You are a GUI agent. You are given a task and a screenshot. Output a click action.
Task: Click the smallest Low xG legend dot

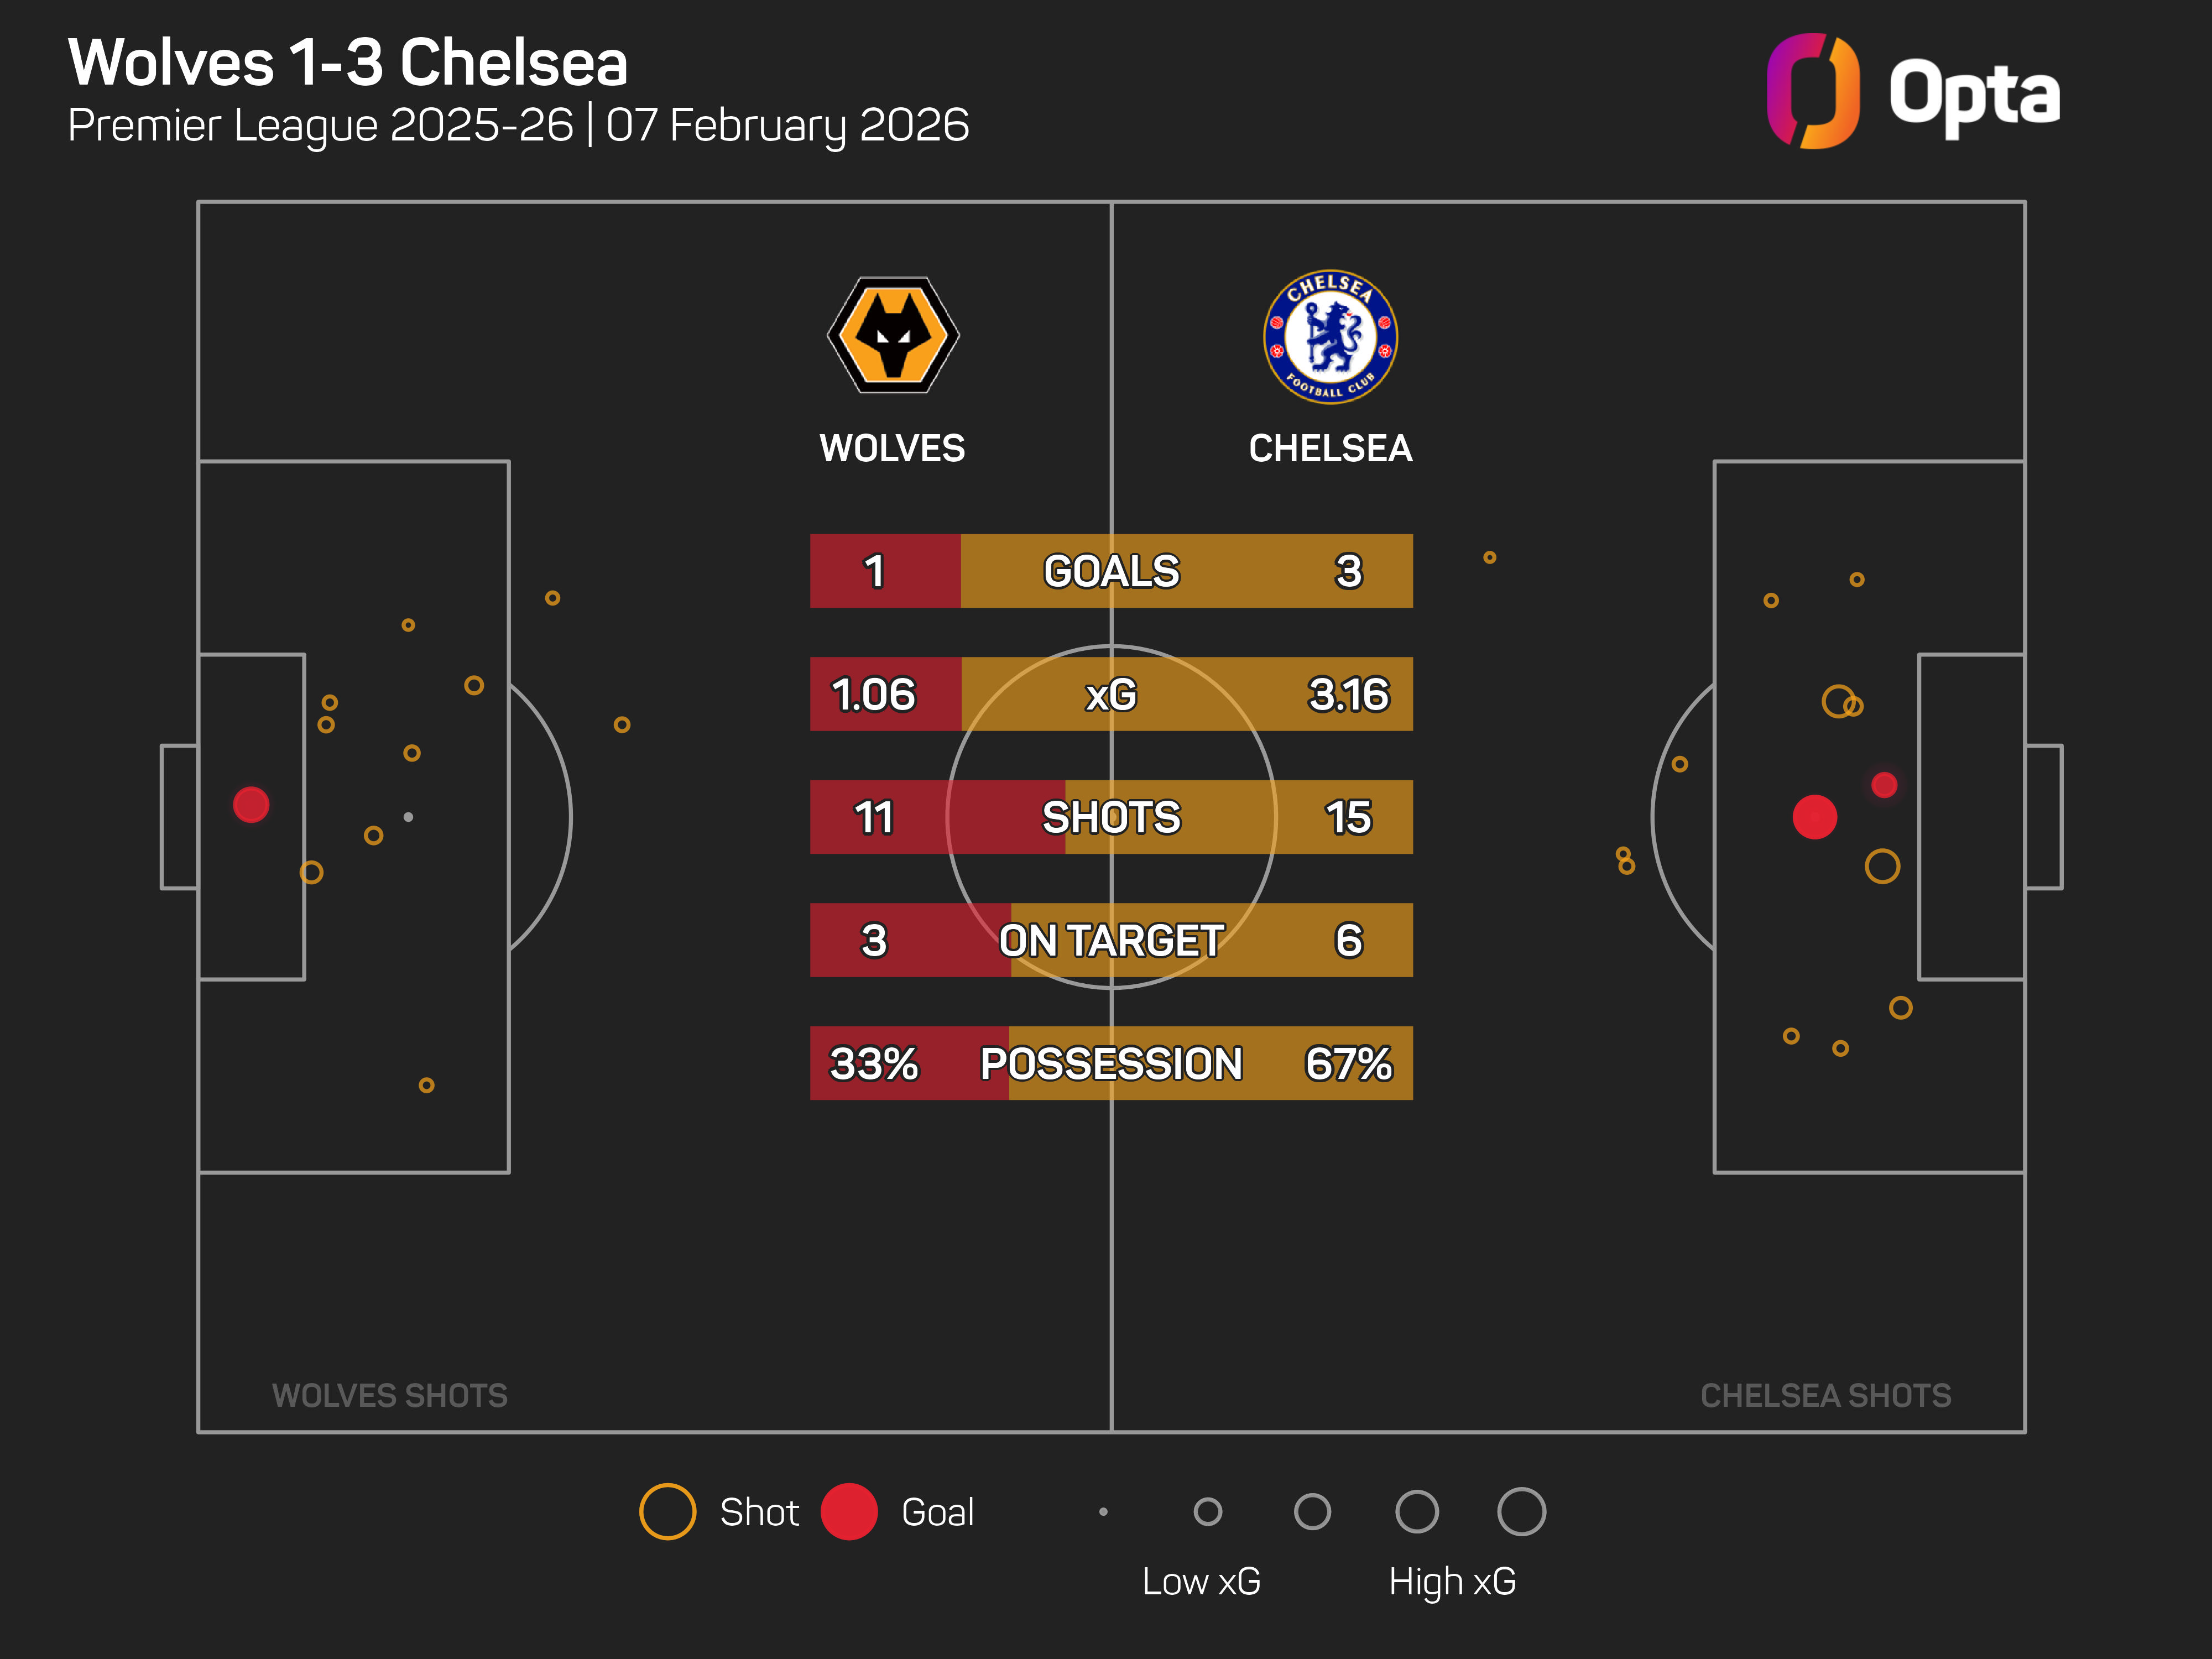pos(1103,1511)
